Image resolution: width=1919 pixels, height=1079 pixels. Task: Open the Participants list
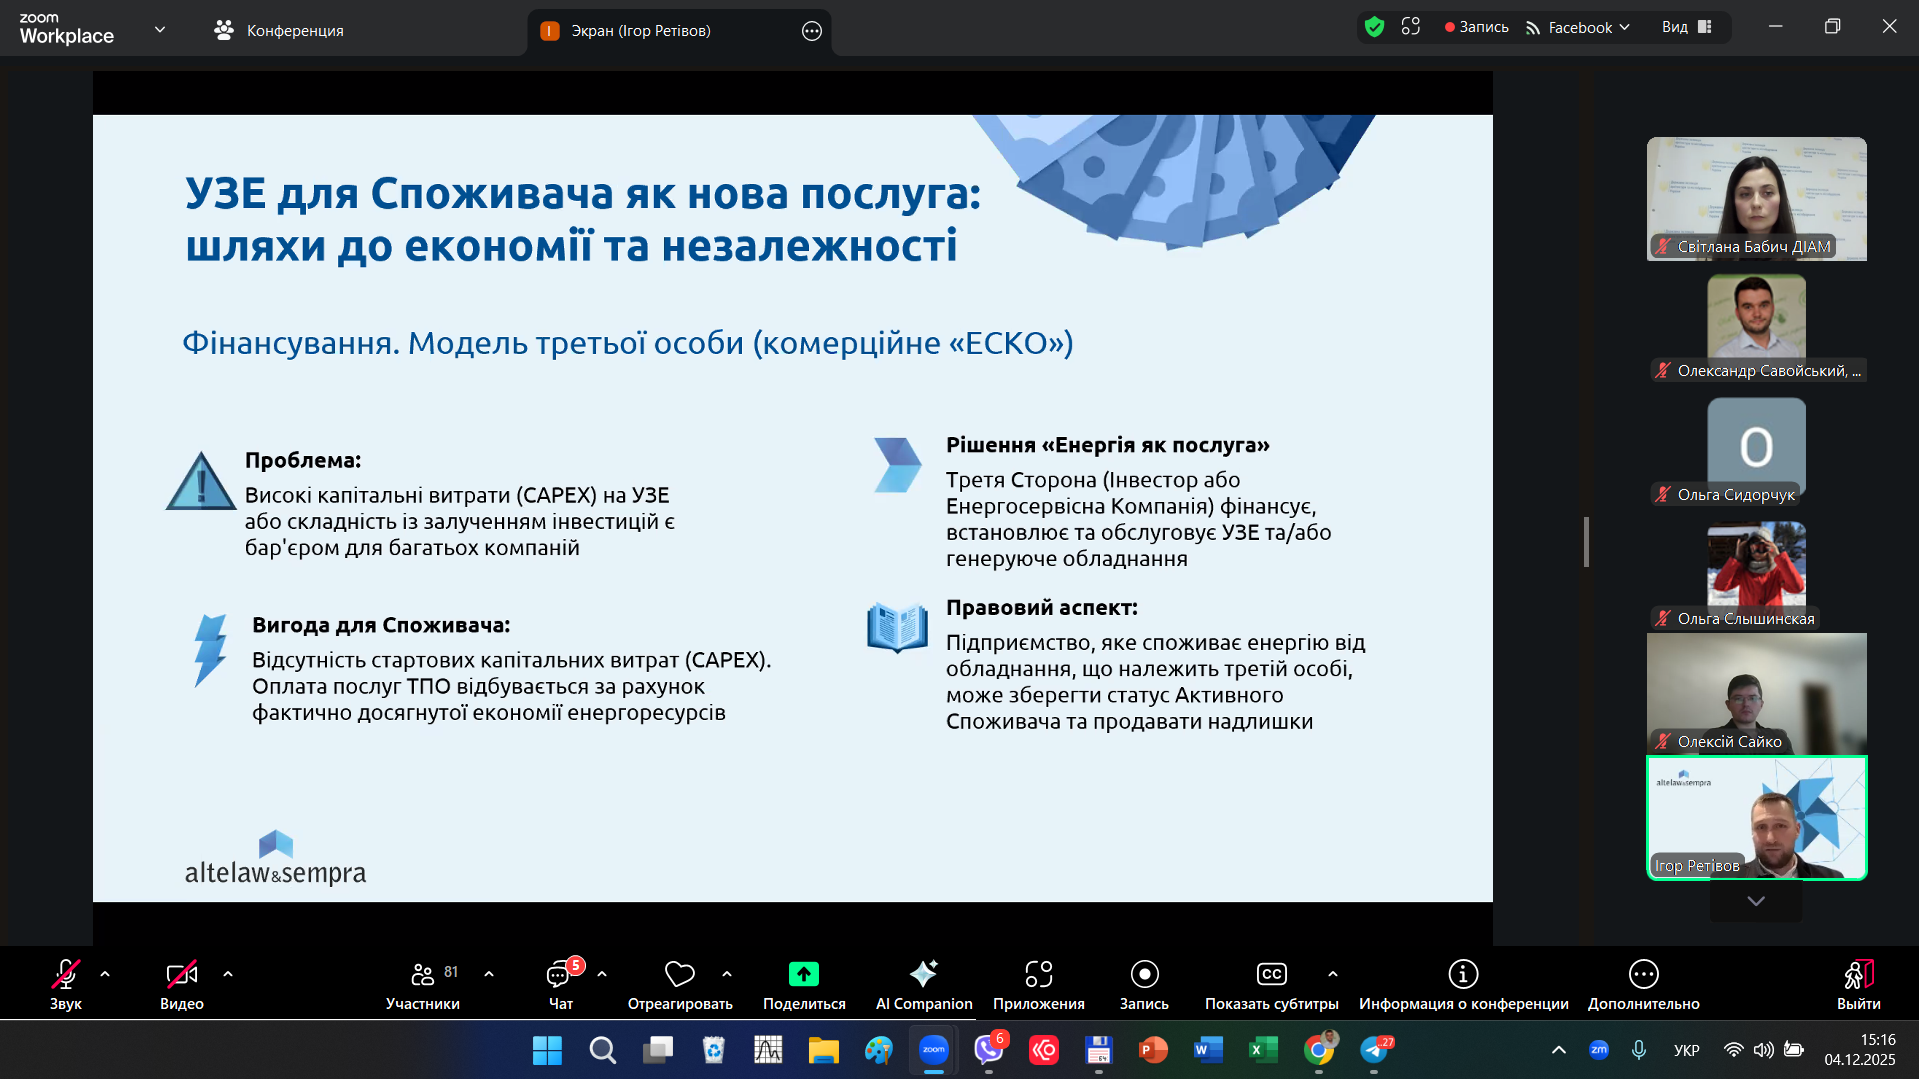(x=423, y=984)
